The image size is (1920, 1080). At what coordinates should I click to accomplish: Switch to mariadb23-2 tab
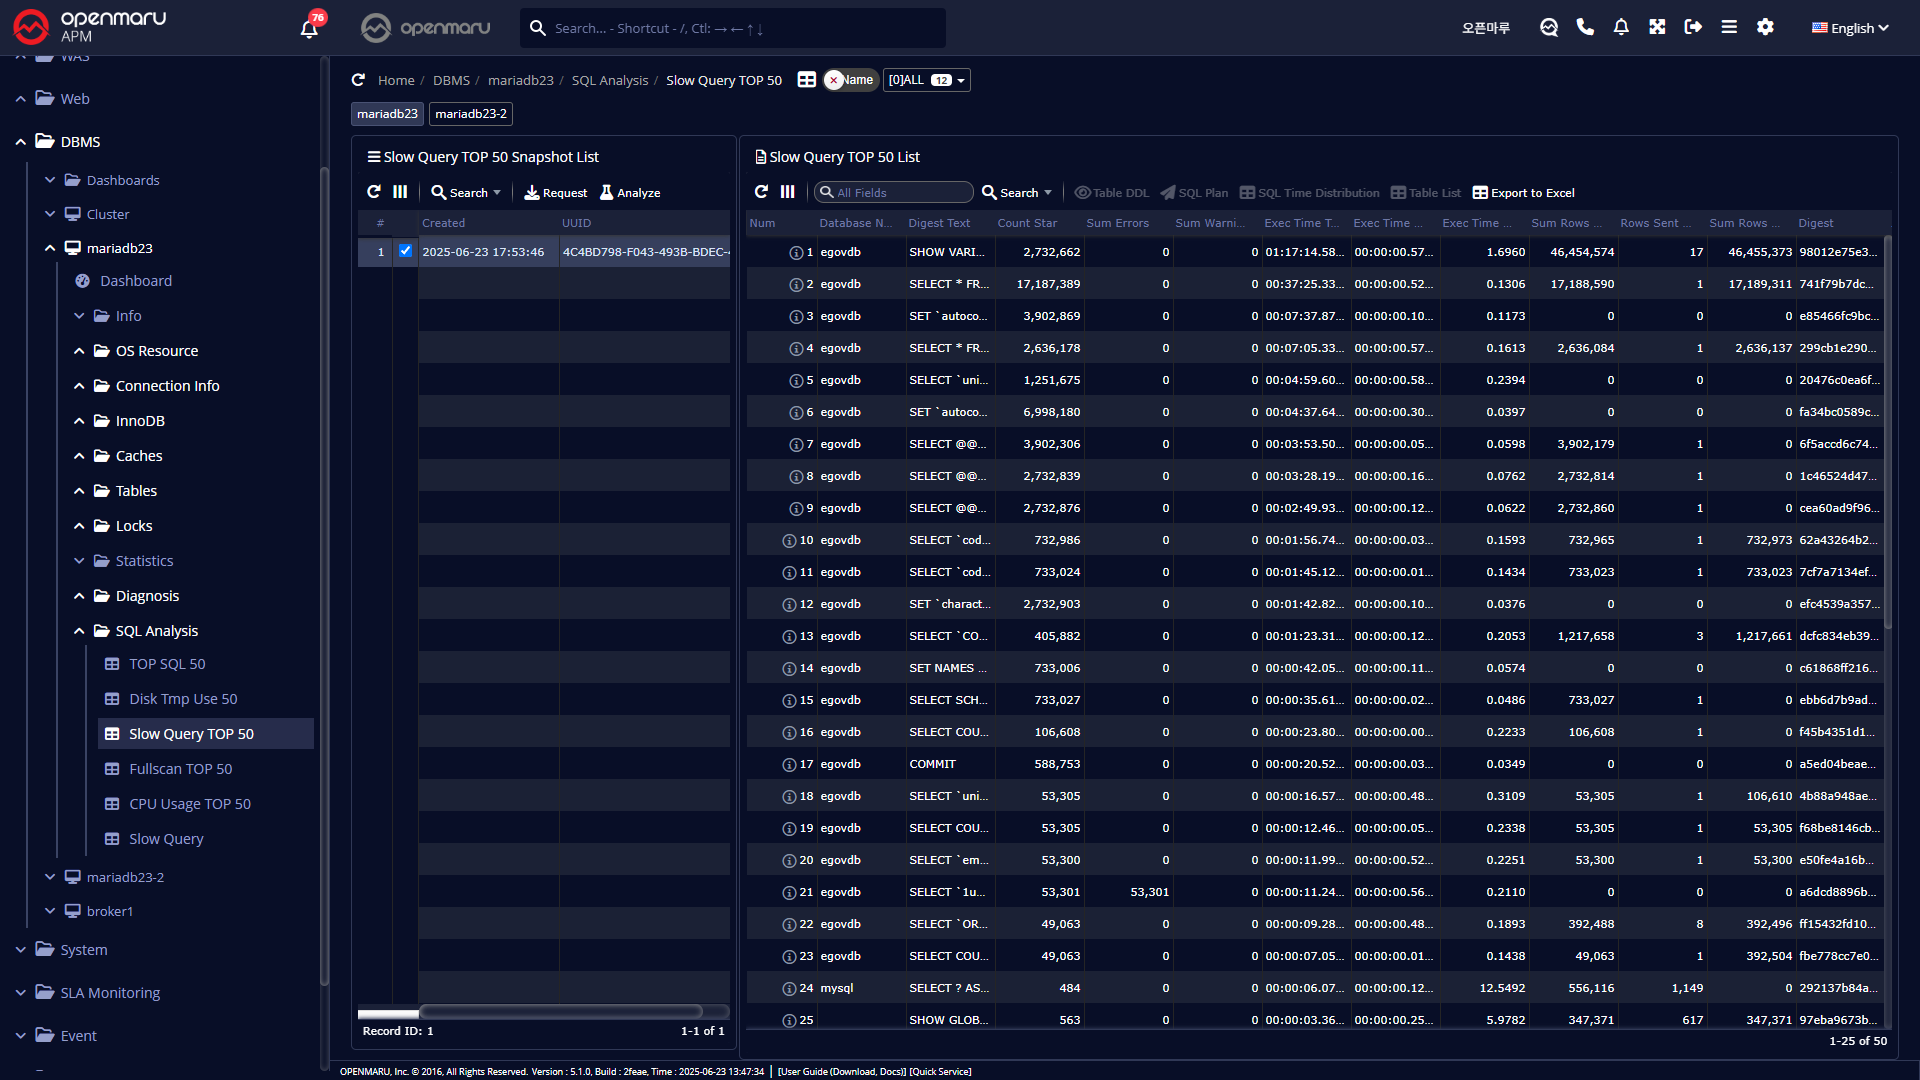click(471, 114)
